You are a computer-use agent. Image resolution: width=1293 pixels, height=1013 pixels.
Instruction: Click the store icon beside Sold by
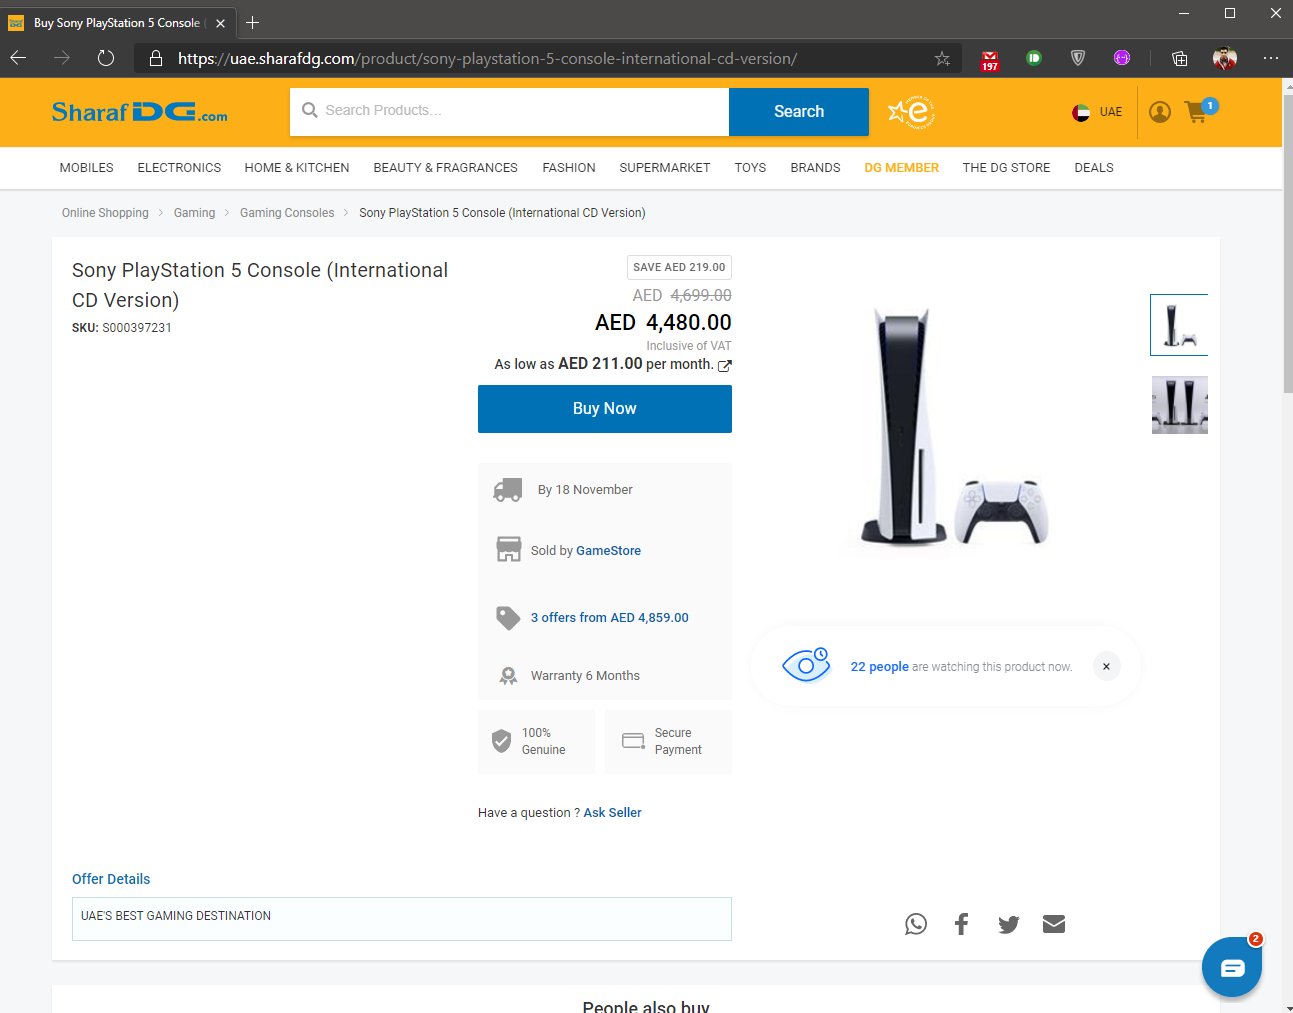point(509,549)
